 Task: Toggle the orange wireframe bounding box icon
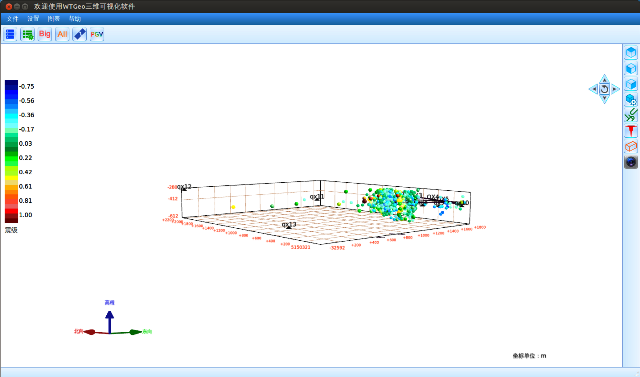[631, 146]
